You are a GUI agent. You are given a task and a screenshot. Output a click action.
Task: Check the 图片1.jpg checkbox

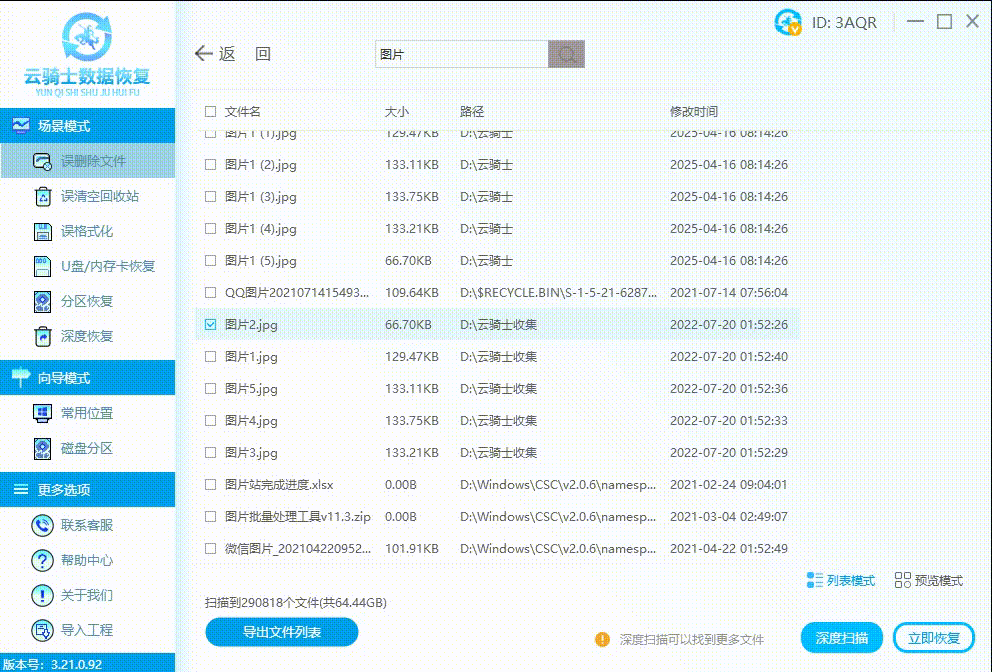point(211,357)
